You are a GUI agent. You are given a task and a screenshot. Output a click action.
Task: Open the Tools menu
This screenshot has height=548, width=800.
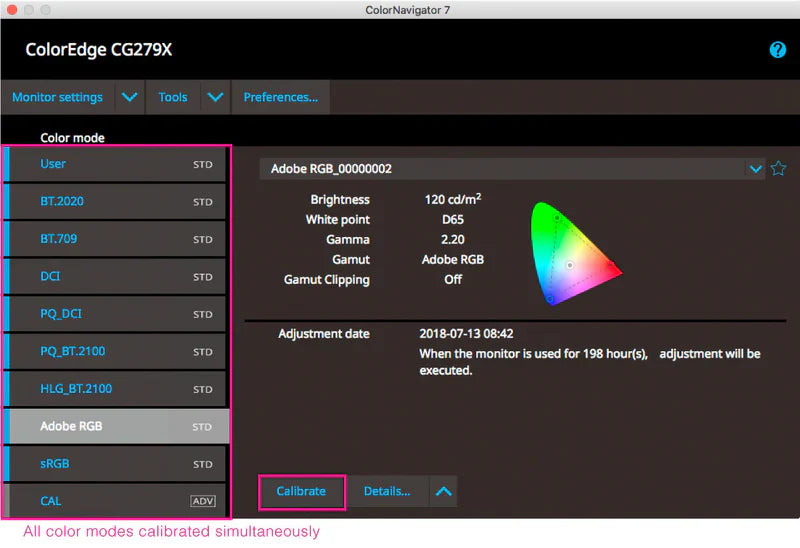pyautogui.click(x=173, y=97)
